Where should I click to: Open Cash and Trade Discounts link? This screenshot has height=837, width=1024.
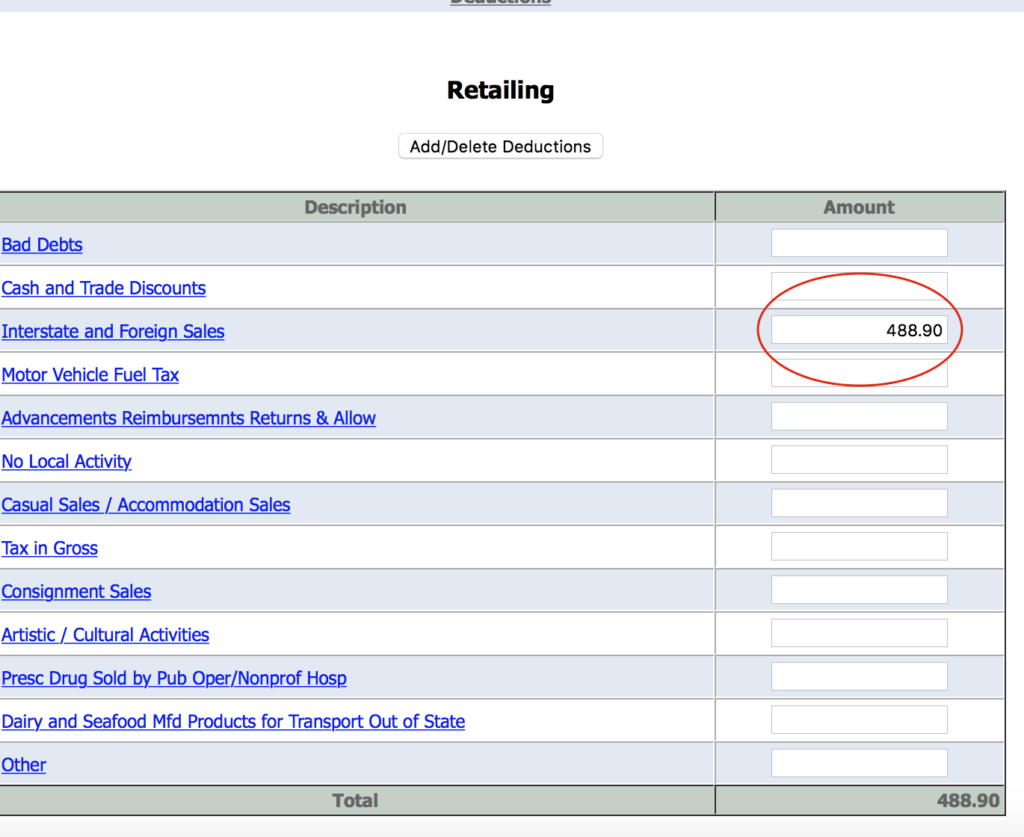click(103, 288)
